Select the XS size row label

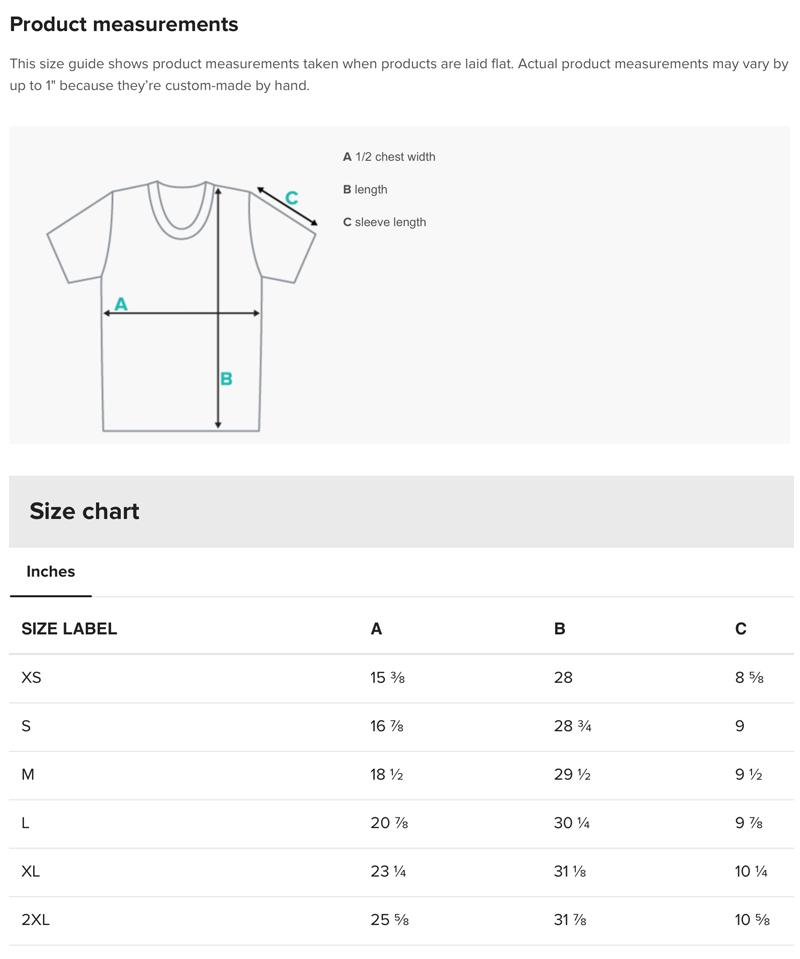tap(31, 678)
